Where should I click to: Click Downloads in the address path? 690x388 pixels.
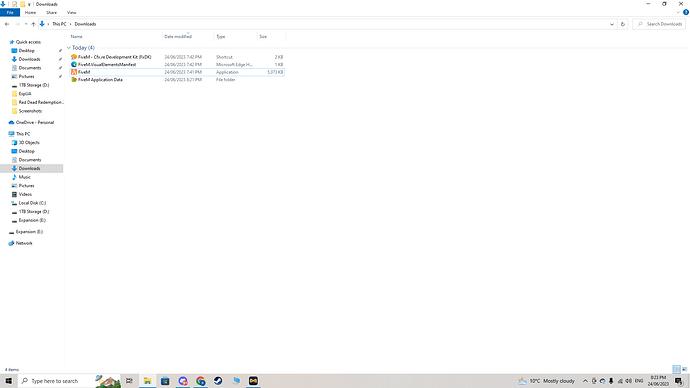[x=85, y=24]
